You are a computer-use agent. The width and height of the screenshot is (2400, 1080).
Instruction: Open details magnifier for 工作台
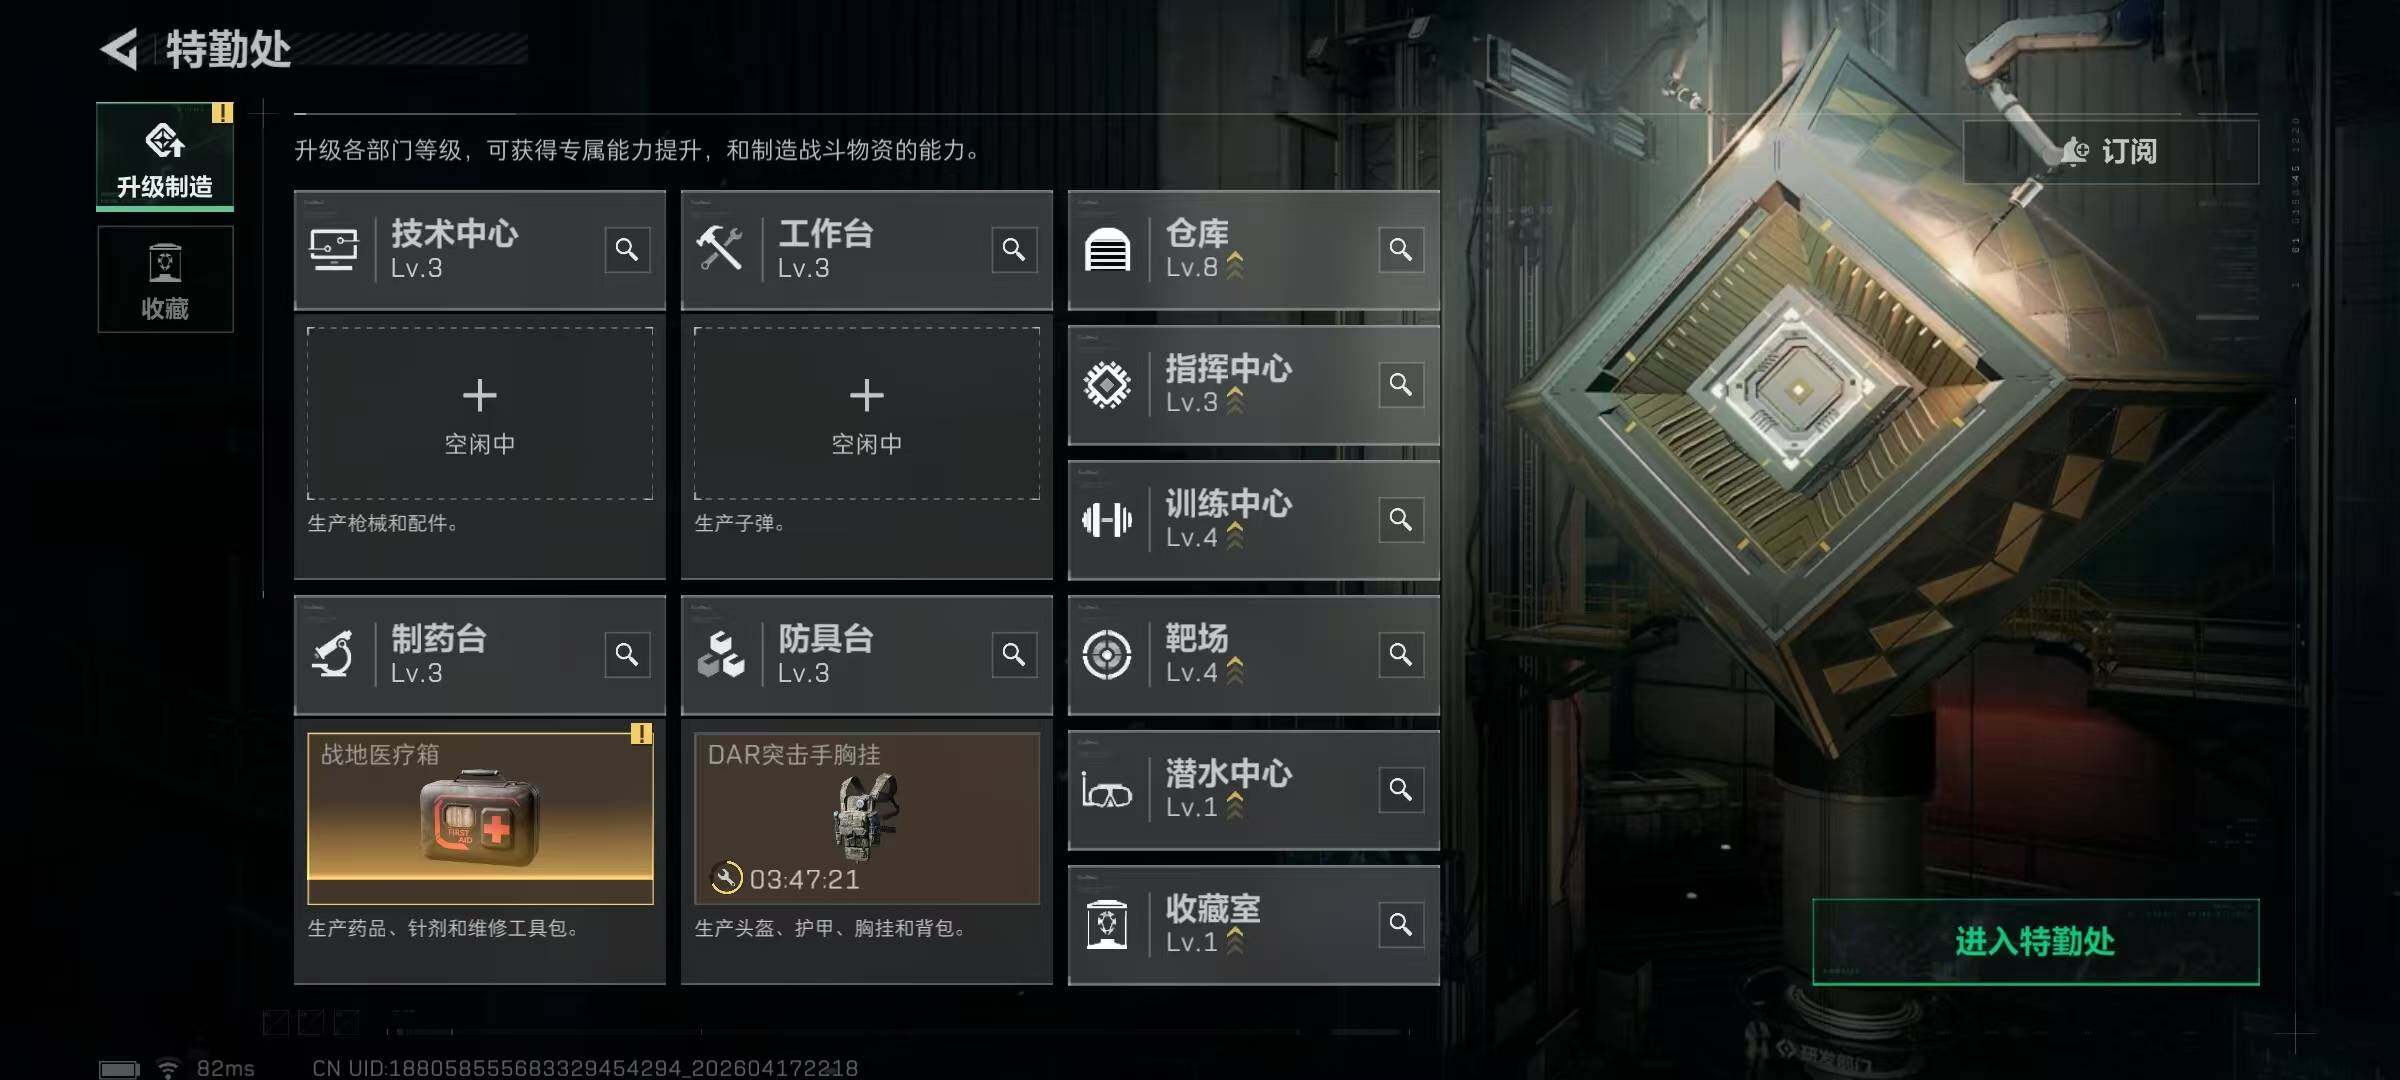(x=1014, y=249)
